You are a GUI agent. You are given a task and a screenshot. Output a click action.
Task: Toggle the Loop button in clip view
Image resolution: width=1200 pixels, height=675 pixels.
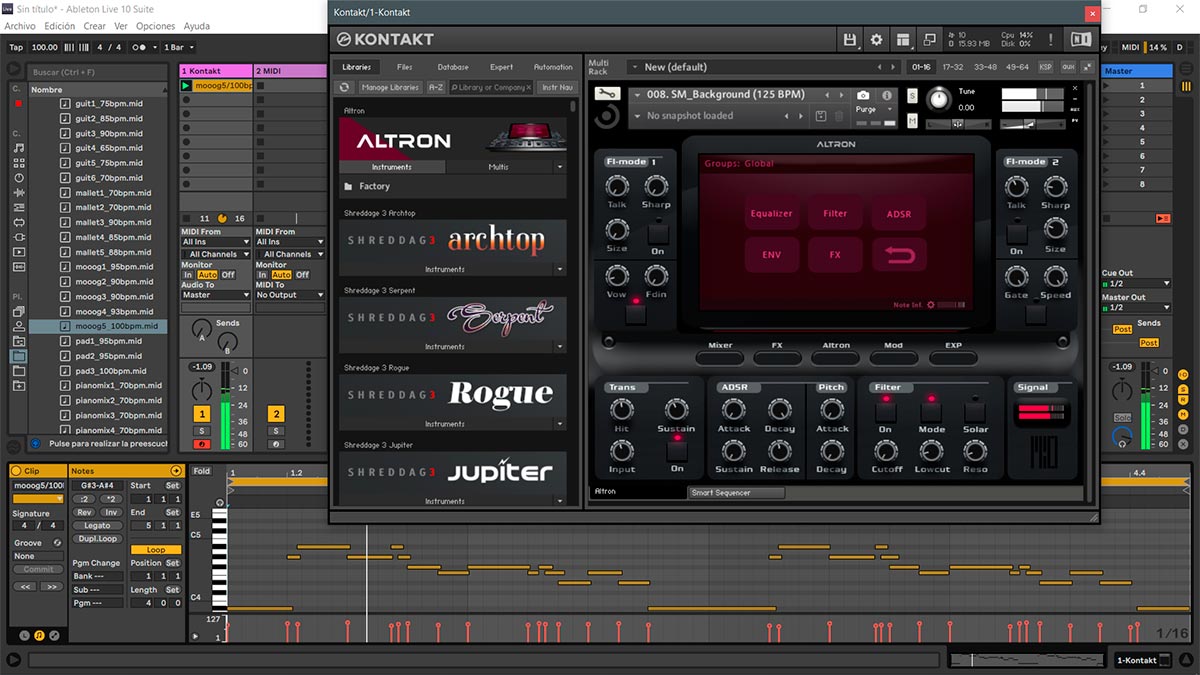click(x=156, y=550)
